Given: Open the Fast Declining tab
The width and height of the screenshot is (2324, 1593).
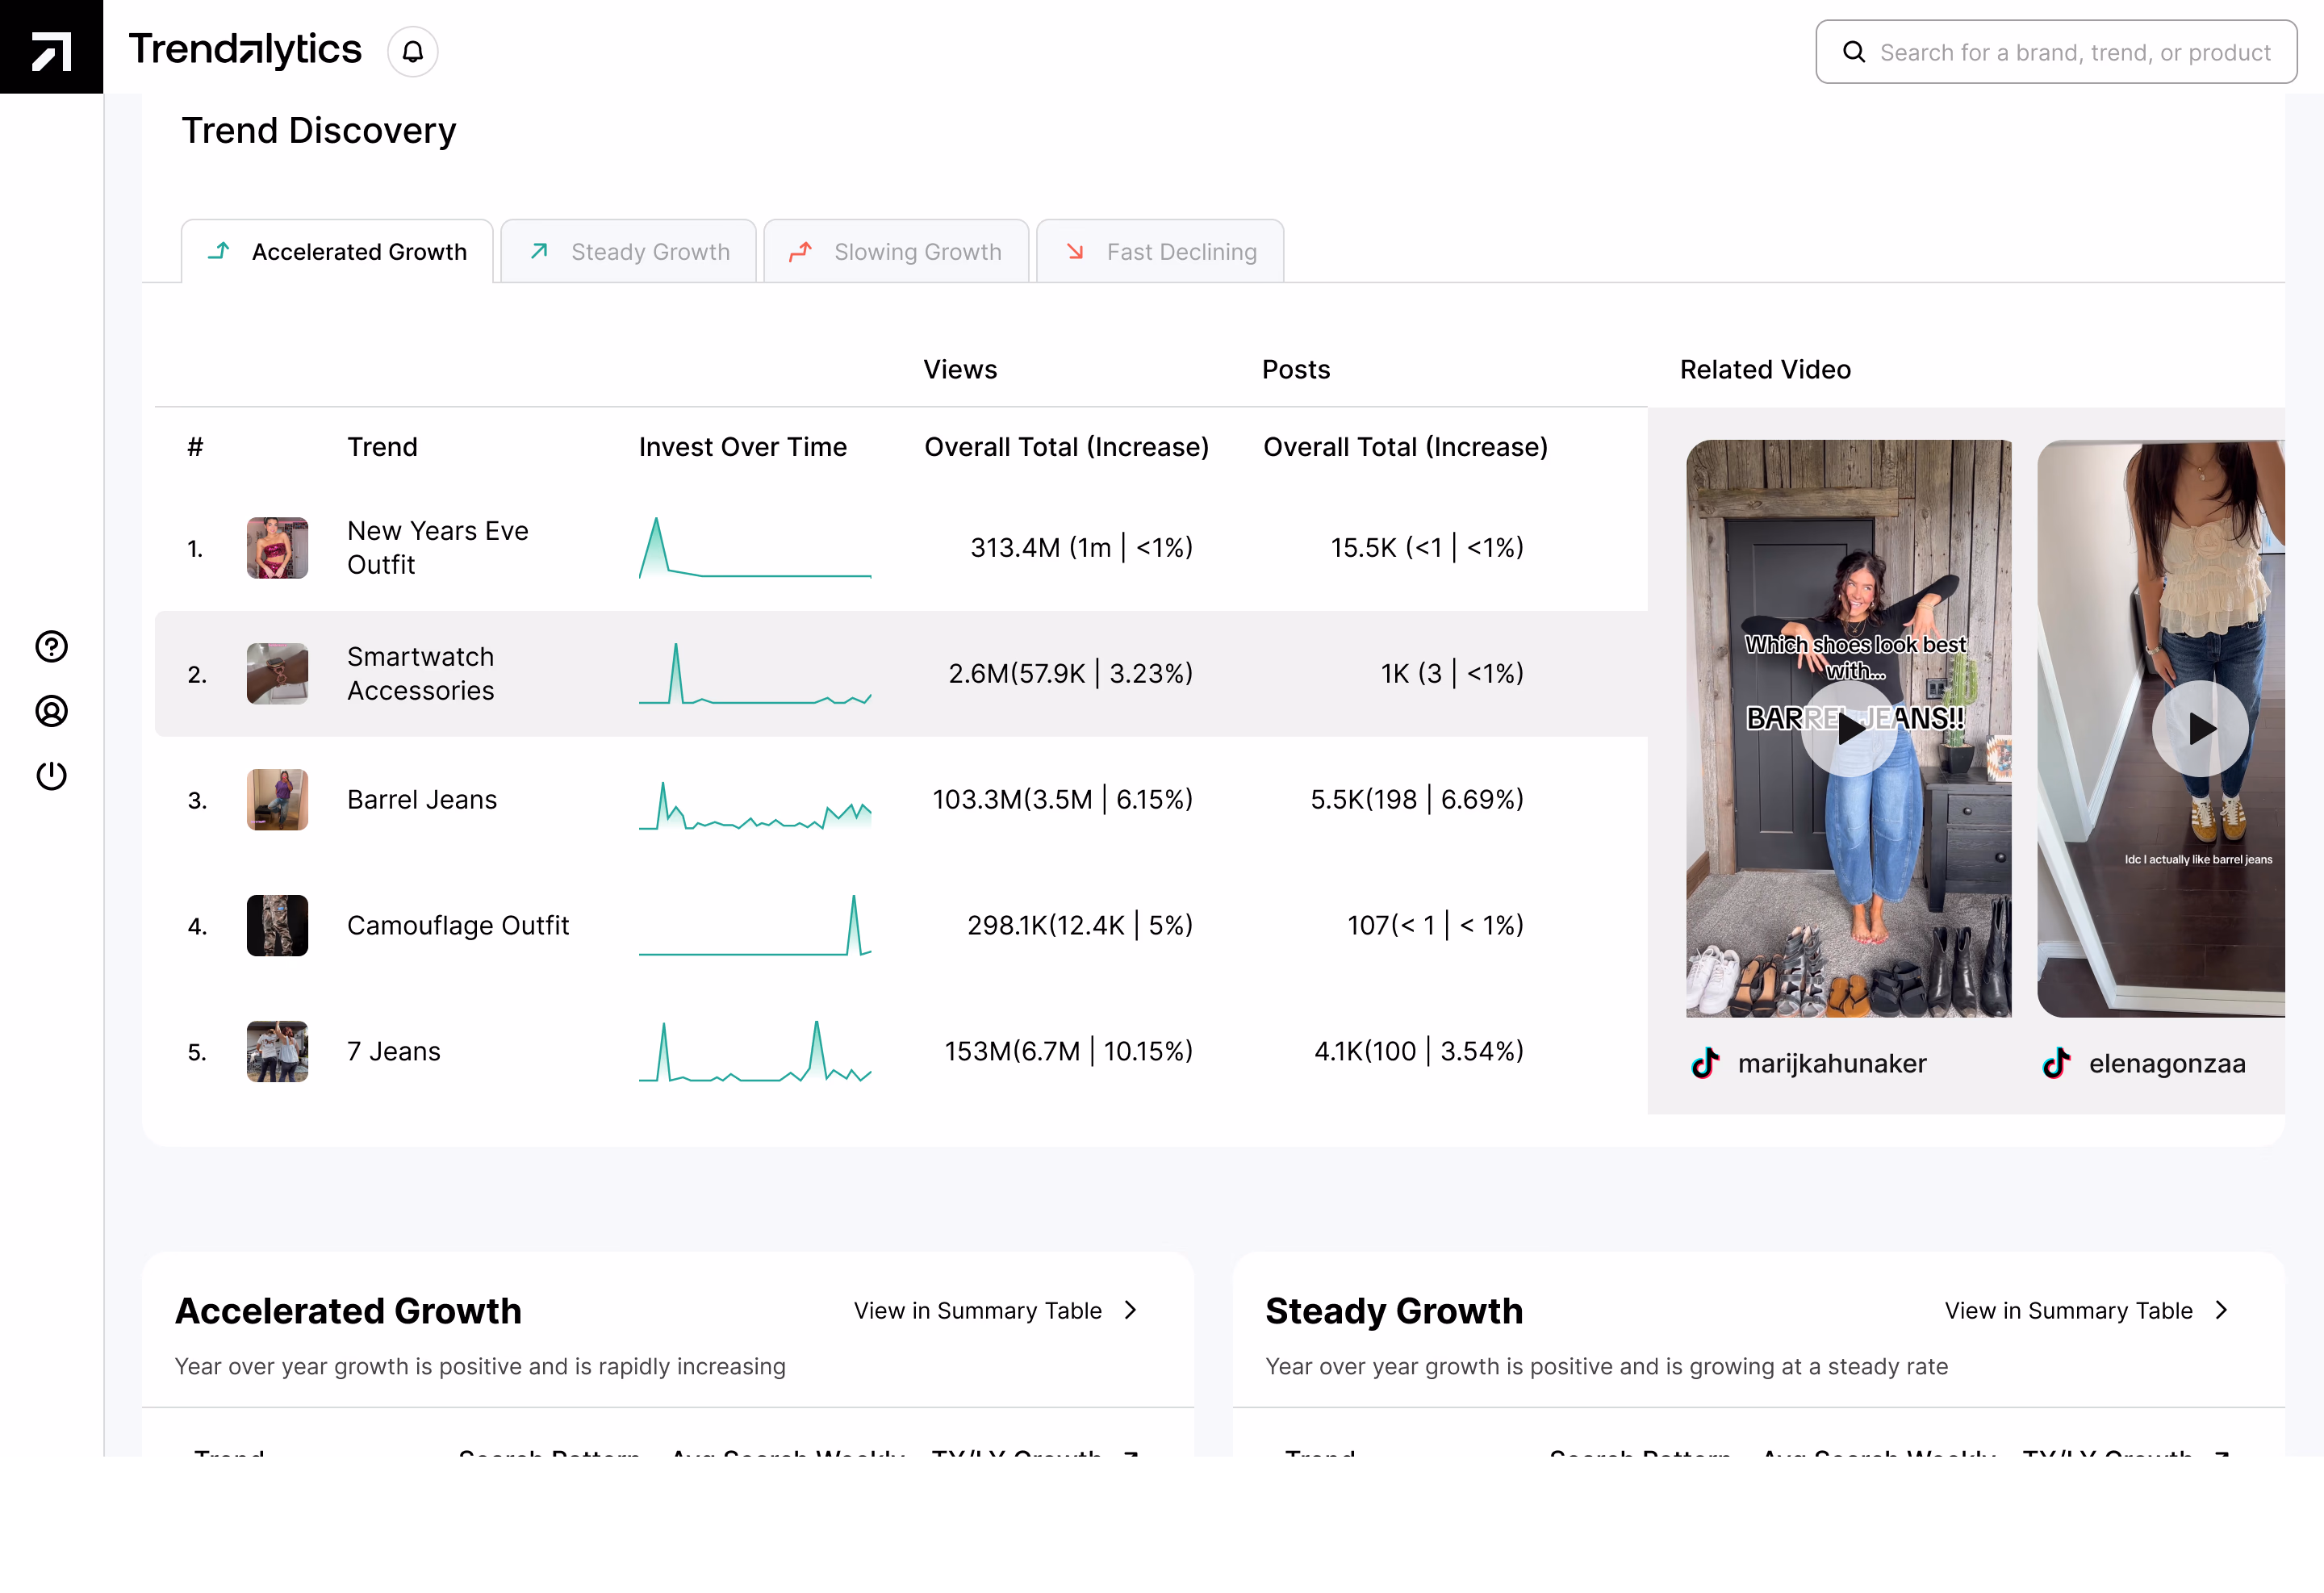Looking at the screenshot, I should tap(1160, 252).
